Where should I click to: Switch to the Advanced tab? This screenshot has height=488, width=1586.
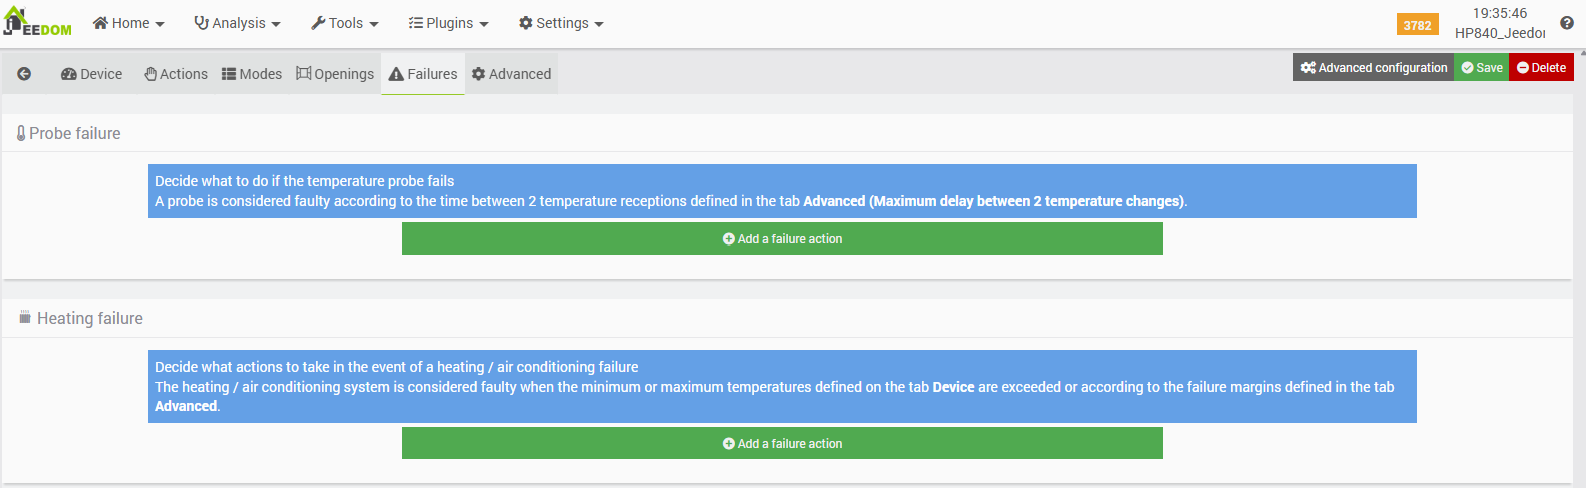[x=511, y=74]
